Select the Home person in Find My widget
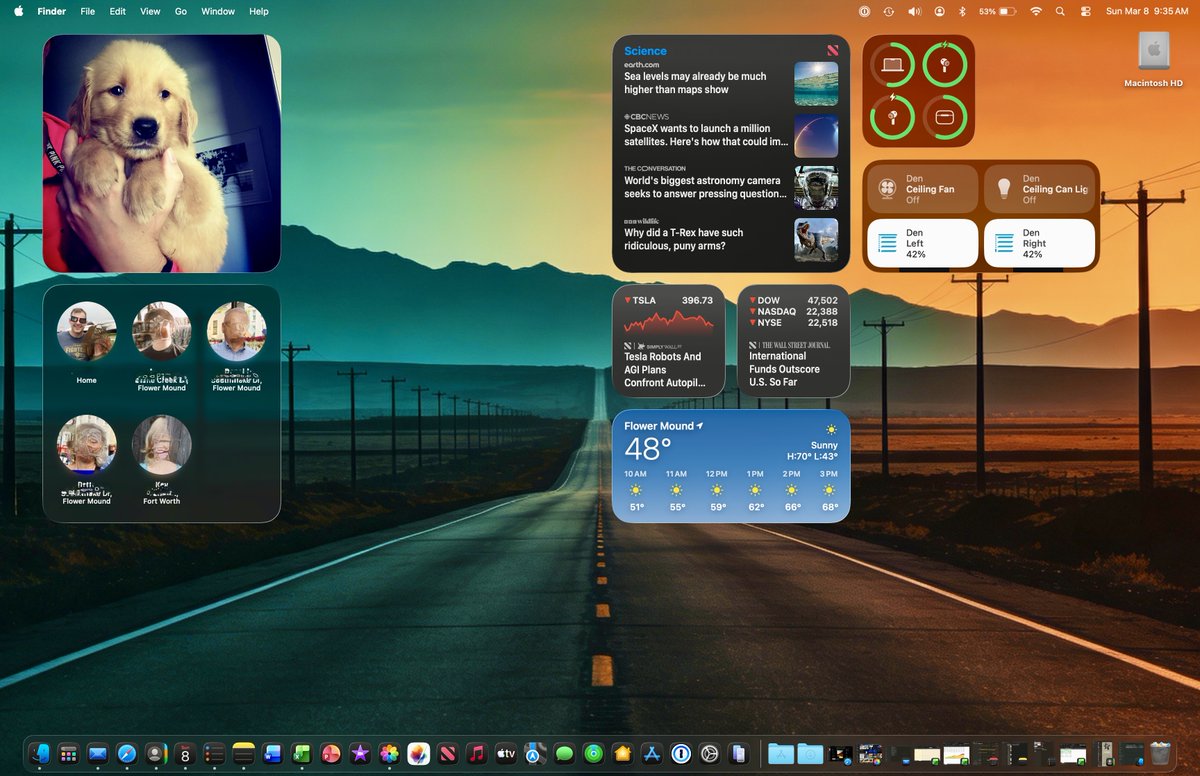 [86, 343]
